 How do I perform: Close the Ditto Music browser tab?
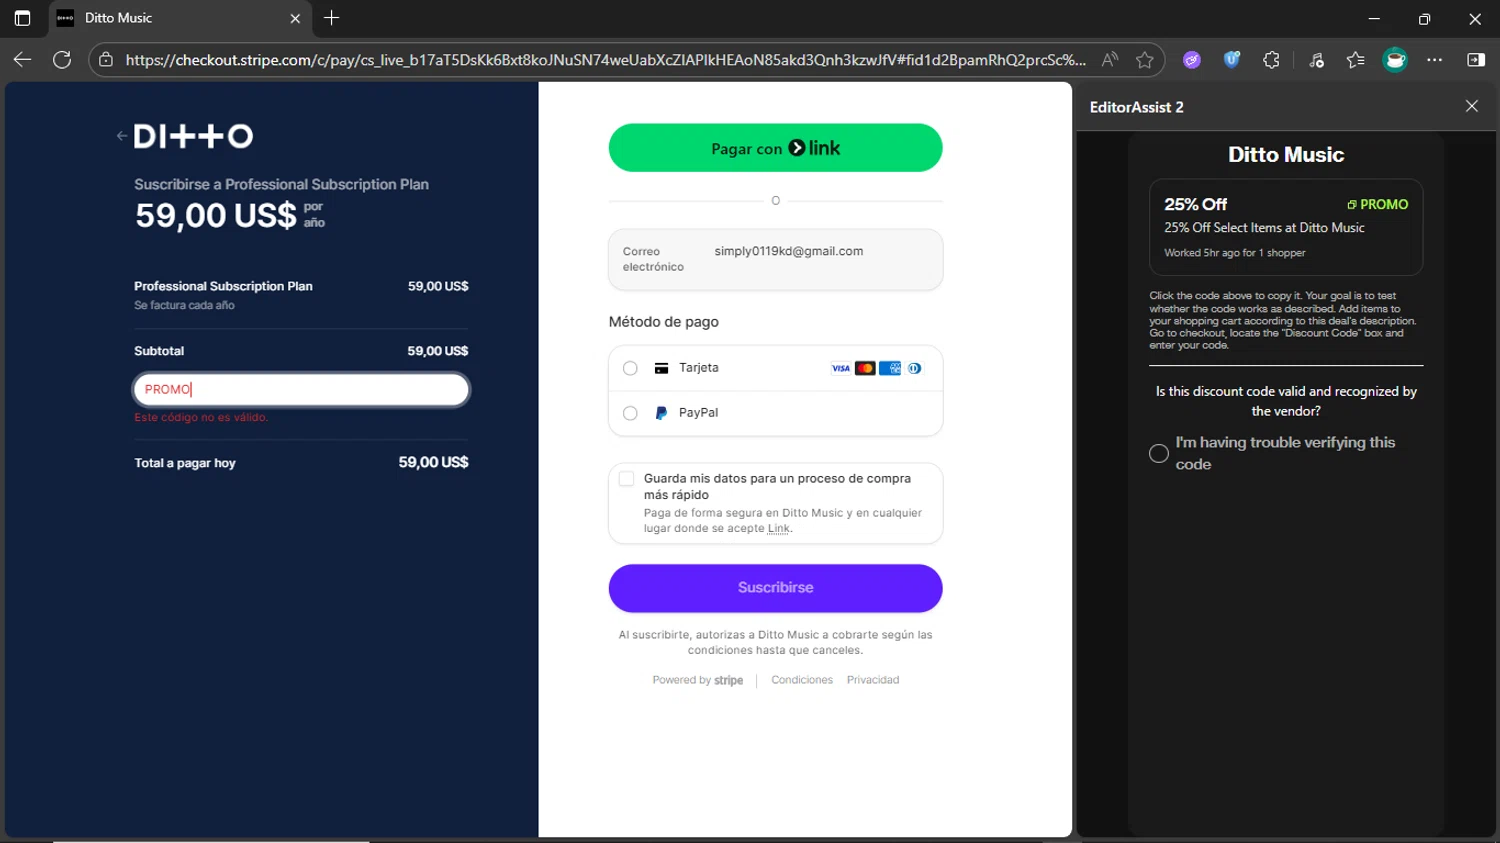click(295, 18)
